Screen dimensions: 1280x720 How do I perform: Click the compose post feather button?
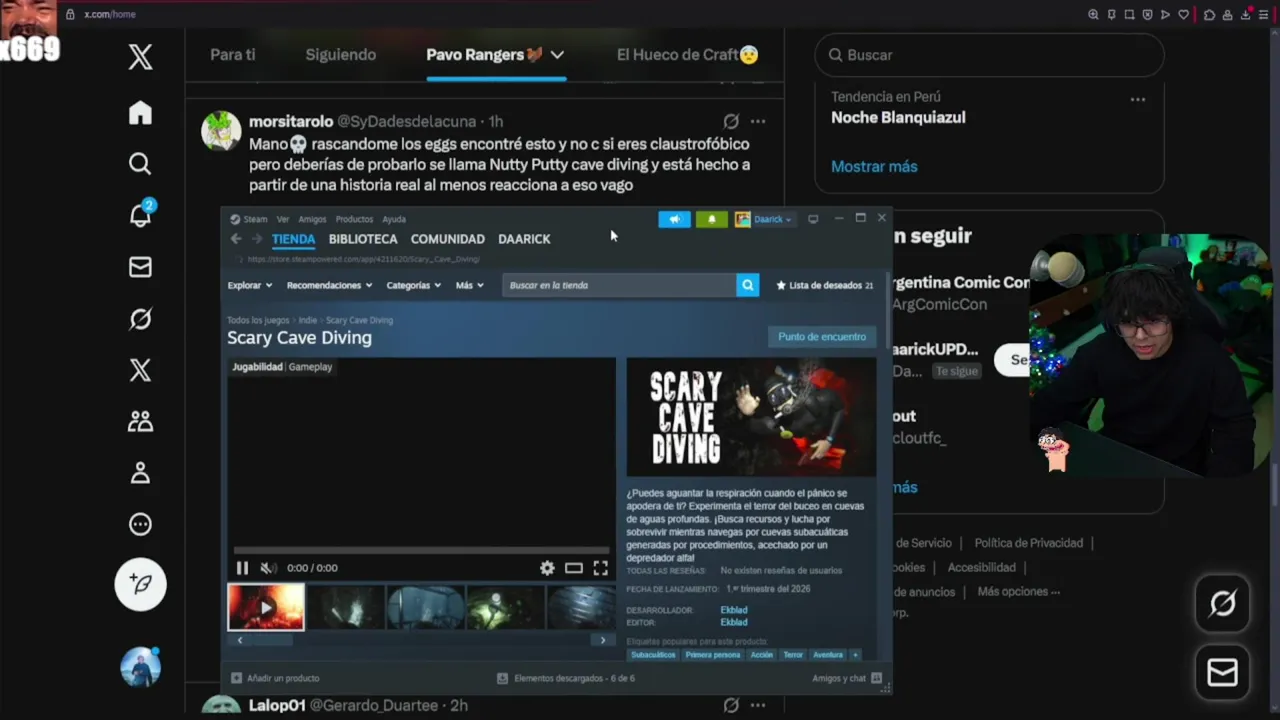(140, 584)
